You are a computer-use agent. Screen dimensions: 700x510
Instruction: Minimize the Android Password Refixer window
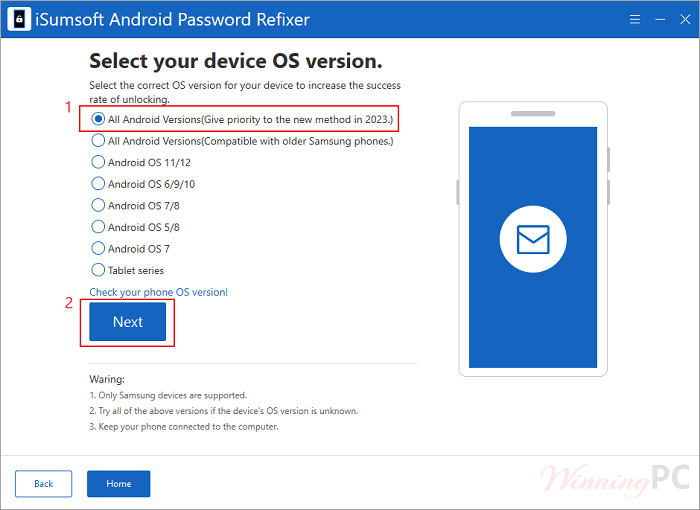[x=660, y=19]
